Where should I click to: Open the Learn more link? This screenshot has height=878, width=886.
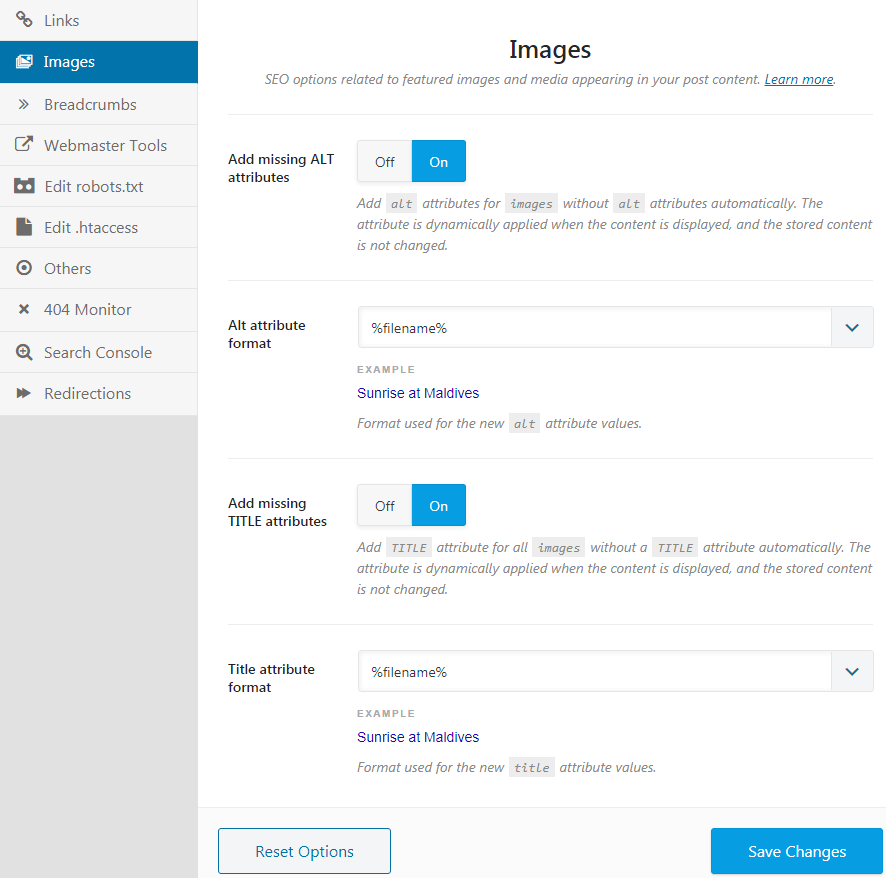tap(798, 80)
